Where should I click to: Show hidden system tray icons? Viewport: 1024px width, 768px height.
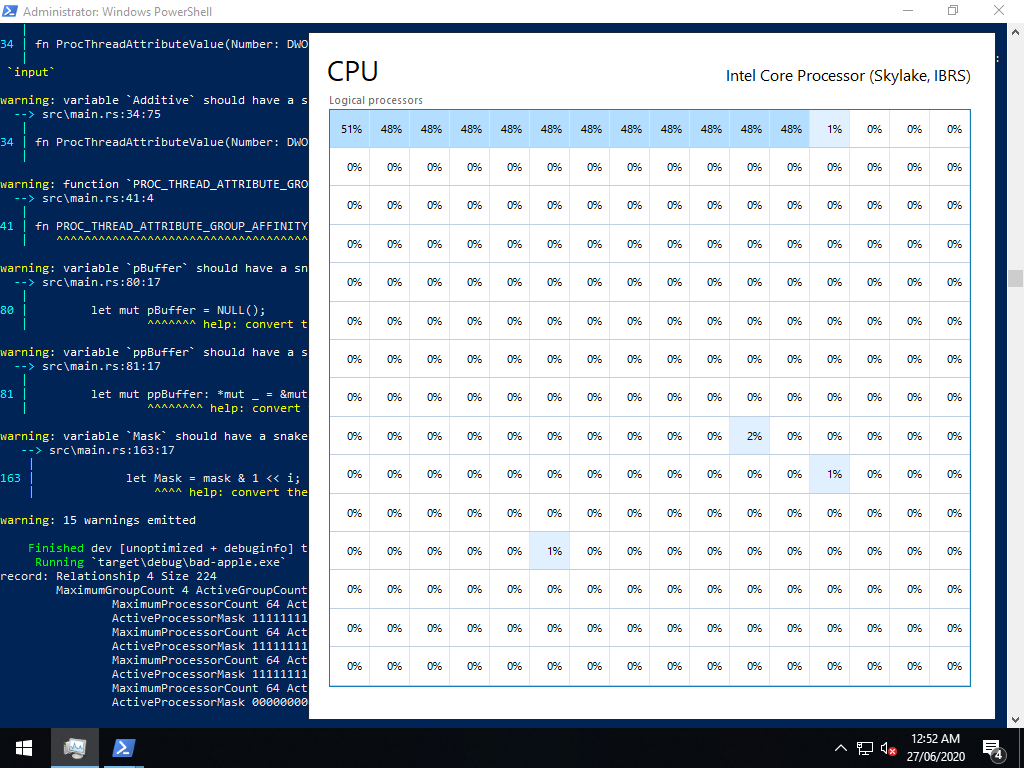coord(842,748)
